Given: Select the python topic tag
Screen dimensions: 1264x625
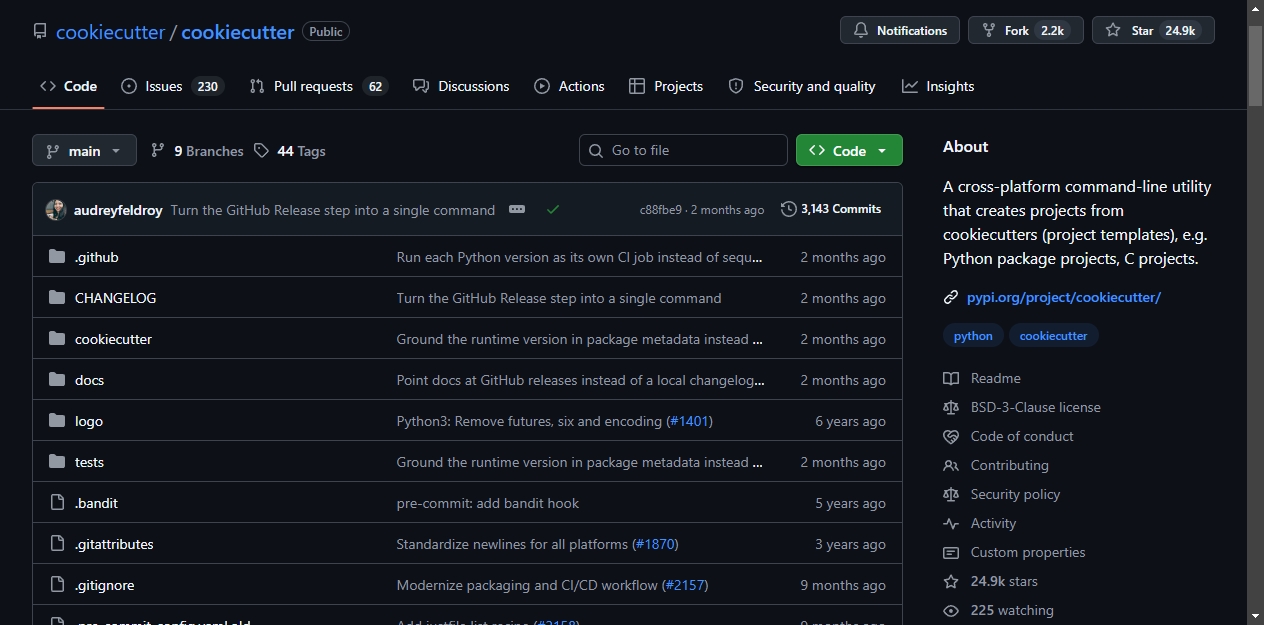Looking at the screenshot, I should 973,336.
